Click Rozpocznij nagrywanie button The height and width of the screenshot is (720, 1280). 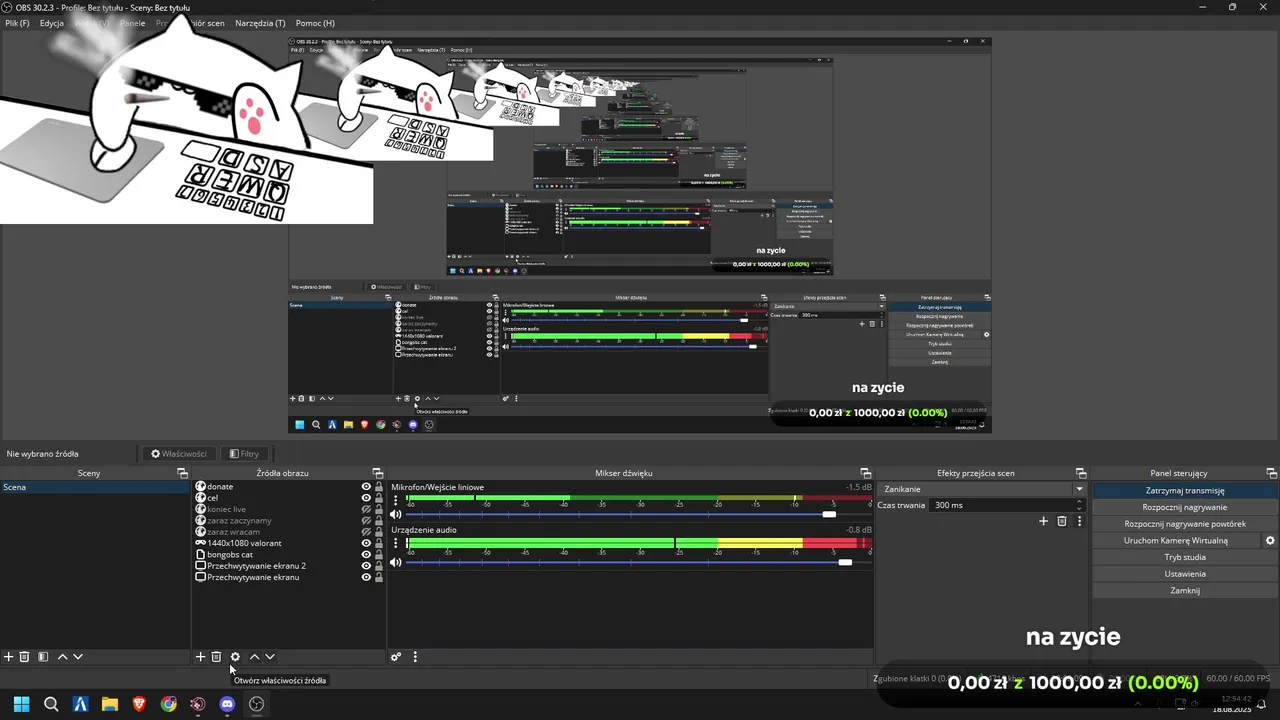coord(1184,507)
